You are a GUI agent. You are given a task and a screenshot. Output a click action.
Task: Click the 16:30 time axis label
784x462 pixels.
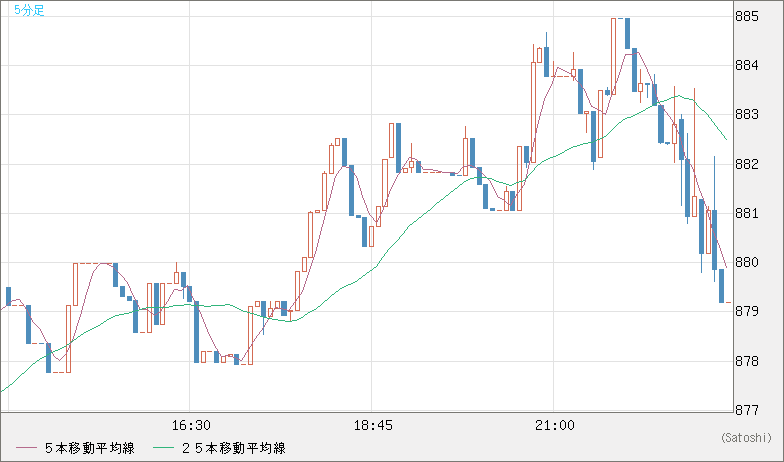191,426
